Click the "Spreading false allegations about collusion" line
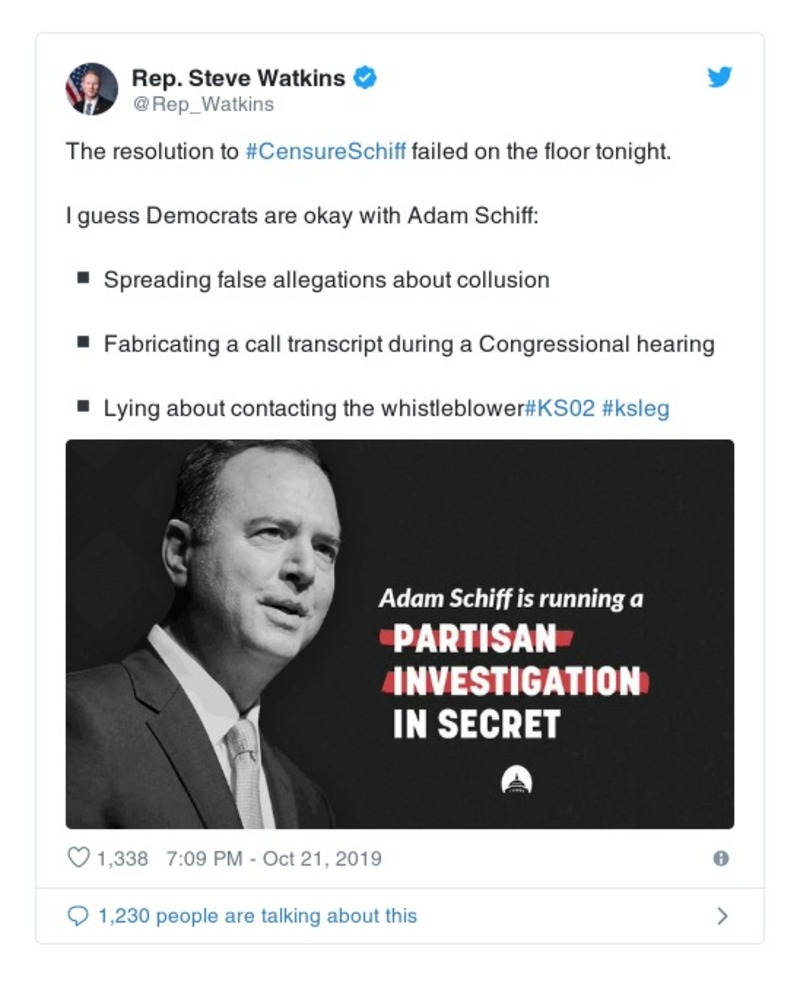 [x=326, y=280]
